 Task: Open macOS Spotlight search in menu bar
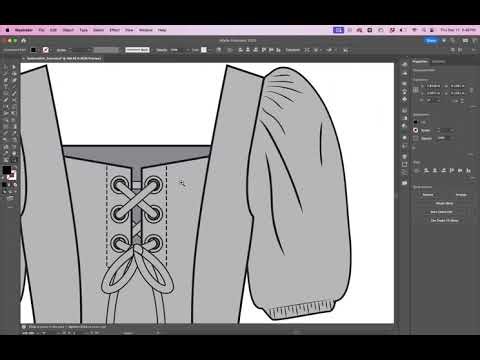tap(424, 30)
